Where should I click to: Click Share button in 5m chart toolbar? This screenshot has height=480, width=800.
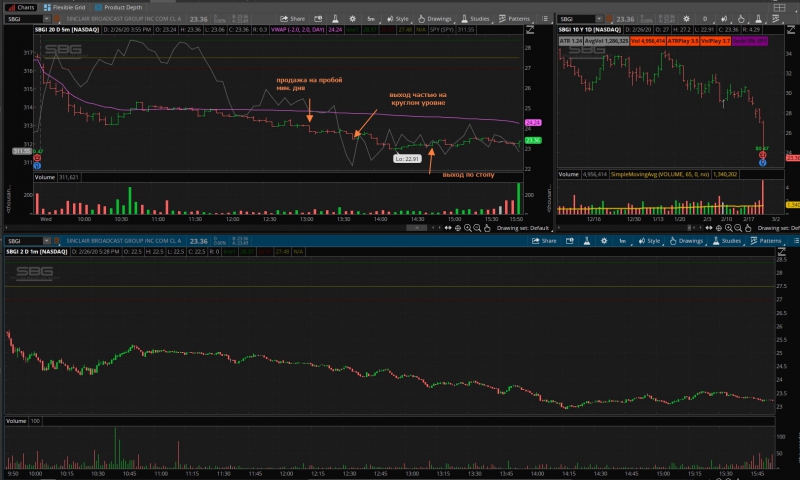click(x=292, y=19)
